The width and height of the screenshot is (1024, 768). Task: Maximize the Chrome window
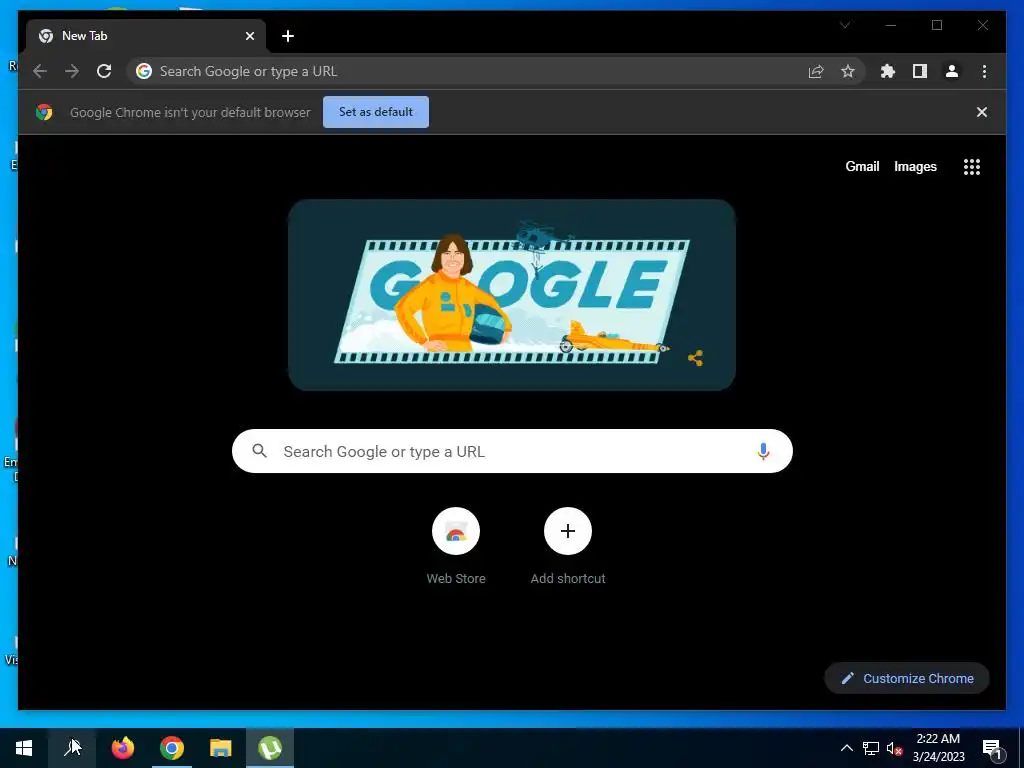[937, 25]
